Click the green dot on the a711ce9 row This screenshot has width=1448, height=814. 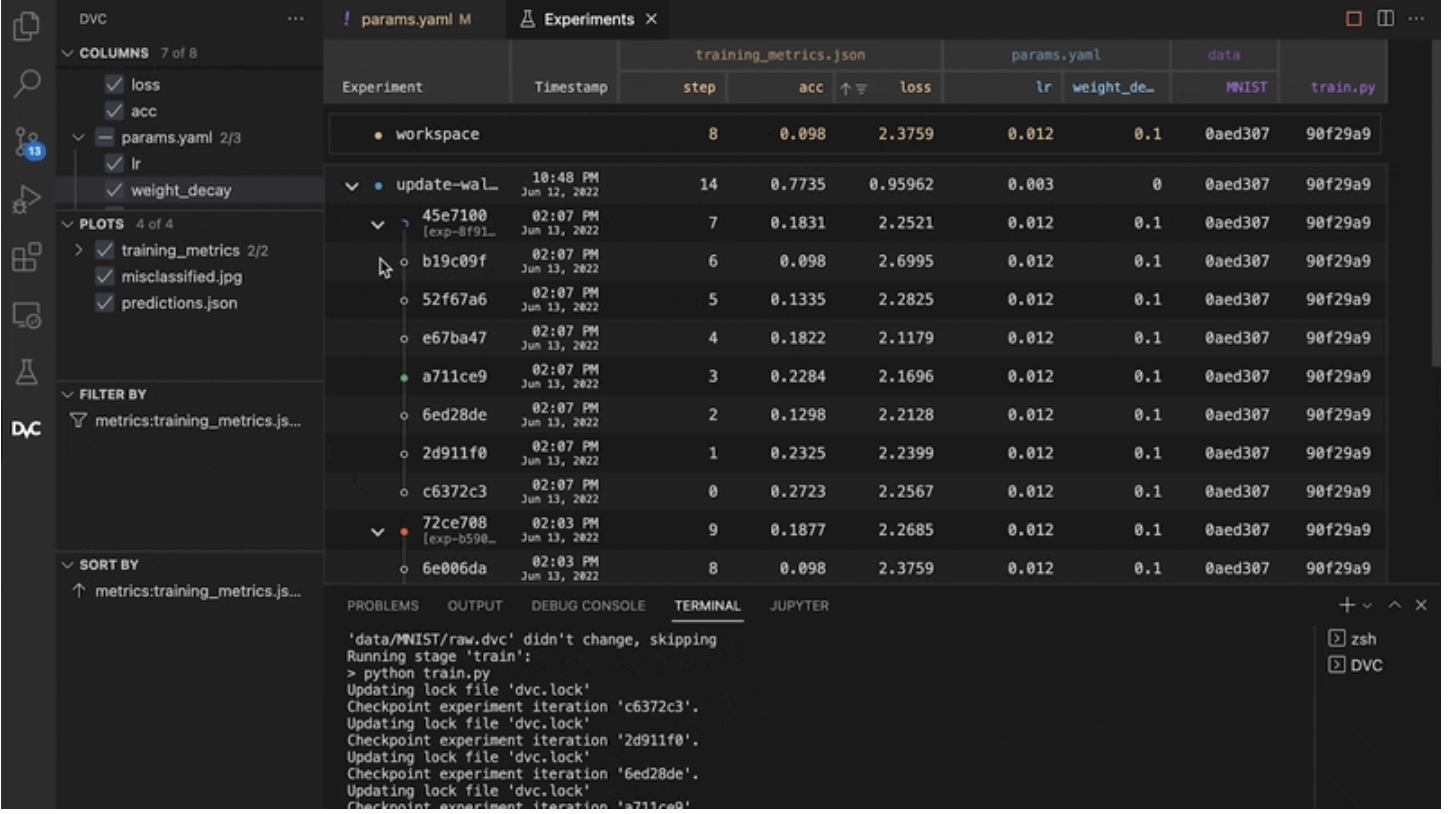(404, 377)
